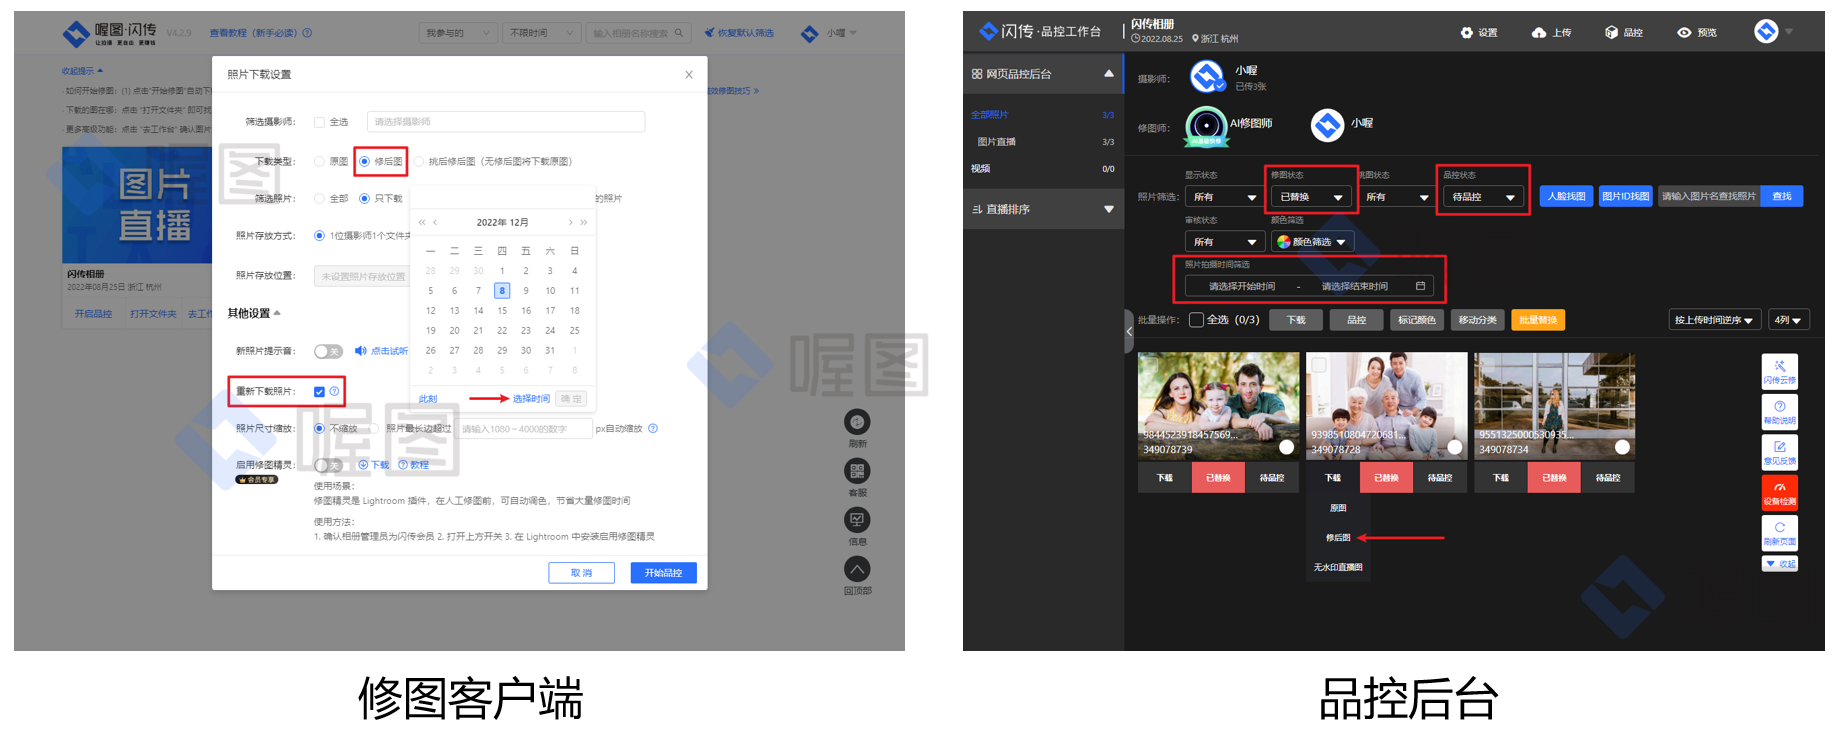Click the 图片ID找图 button
The height and width of the screenshot is (730, 1840).
point(1625,196)
